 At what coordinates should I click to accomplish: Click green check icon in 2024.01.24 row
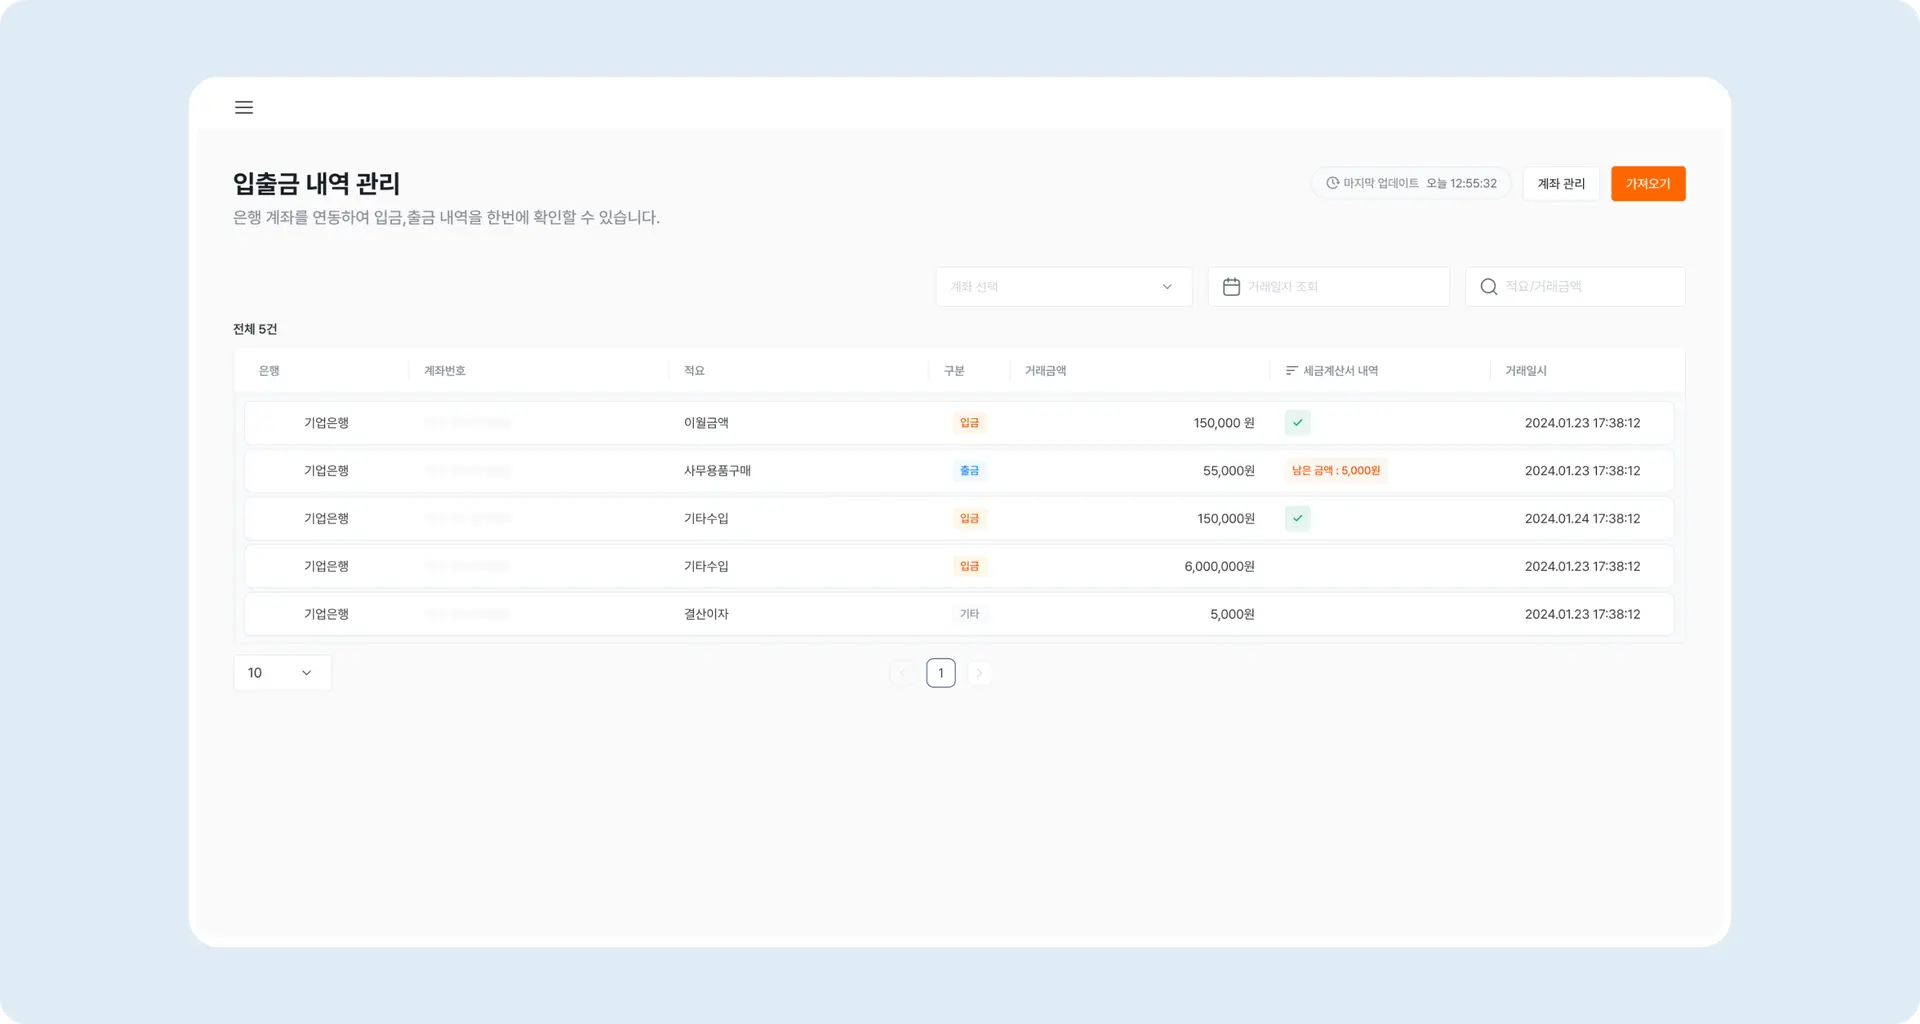pyautogui.click(x=1297, y=519)
